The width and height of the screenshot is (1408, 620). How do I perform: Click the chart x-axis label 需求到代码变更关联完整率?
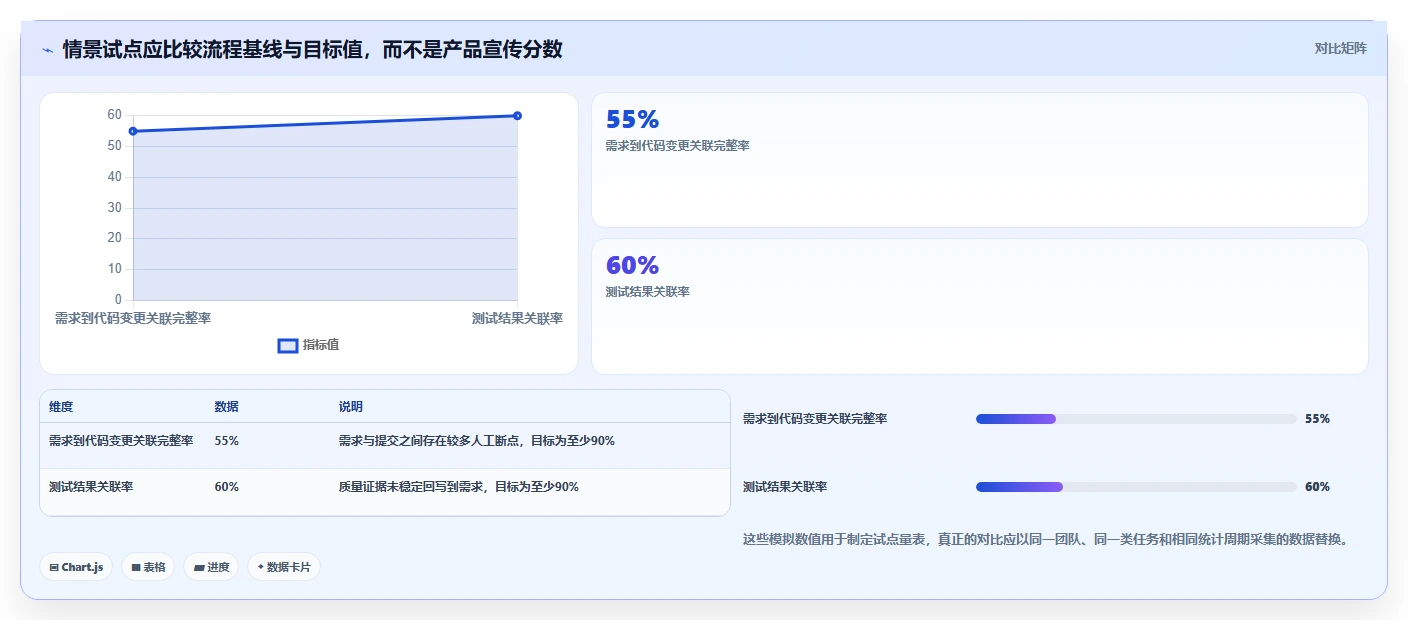point(133,318)
